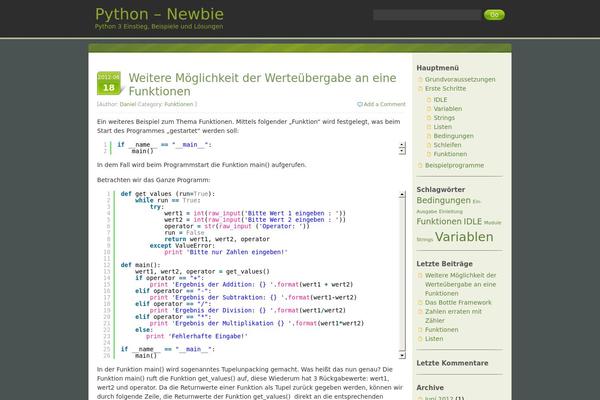This screenshot has width=600, height=400.
Task: Open the author link Daniel
Action: point(128,104)
